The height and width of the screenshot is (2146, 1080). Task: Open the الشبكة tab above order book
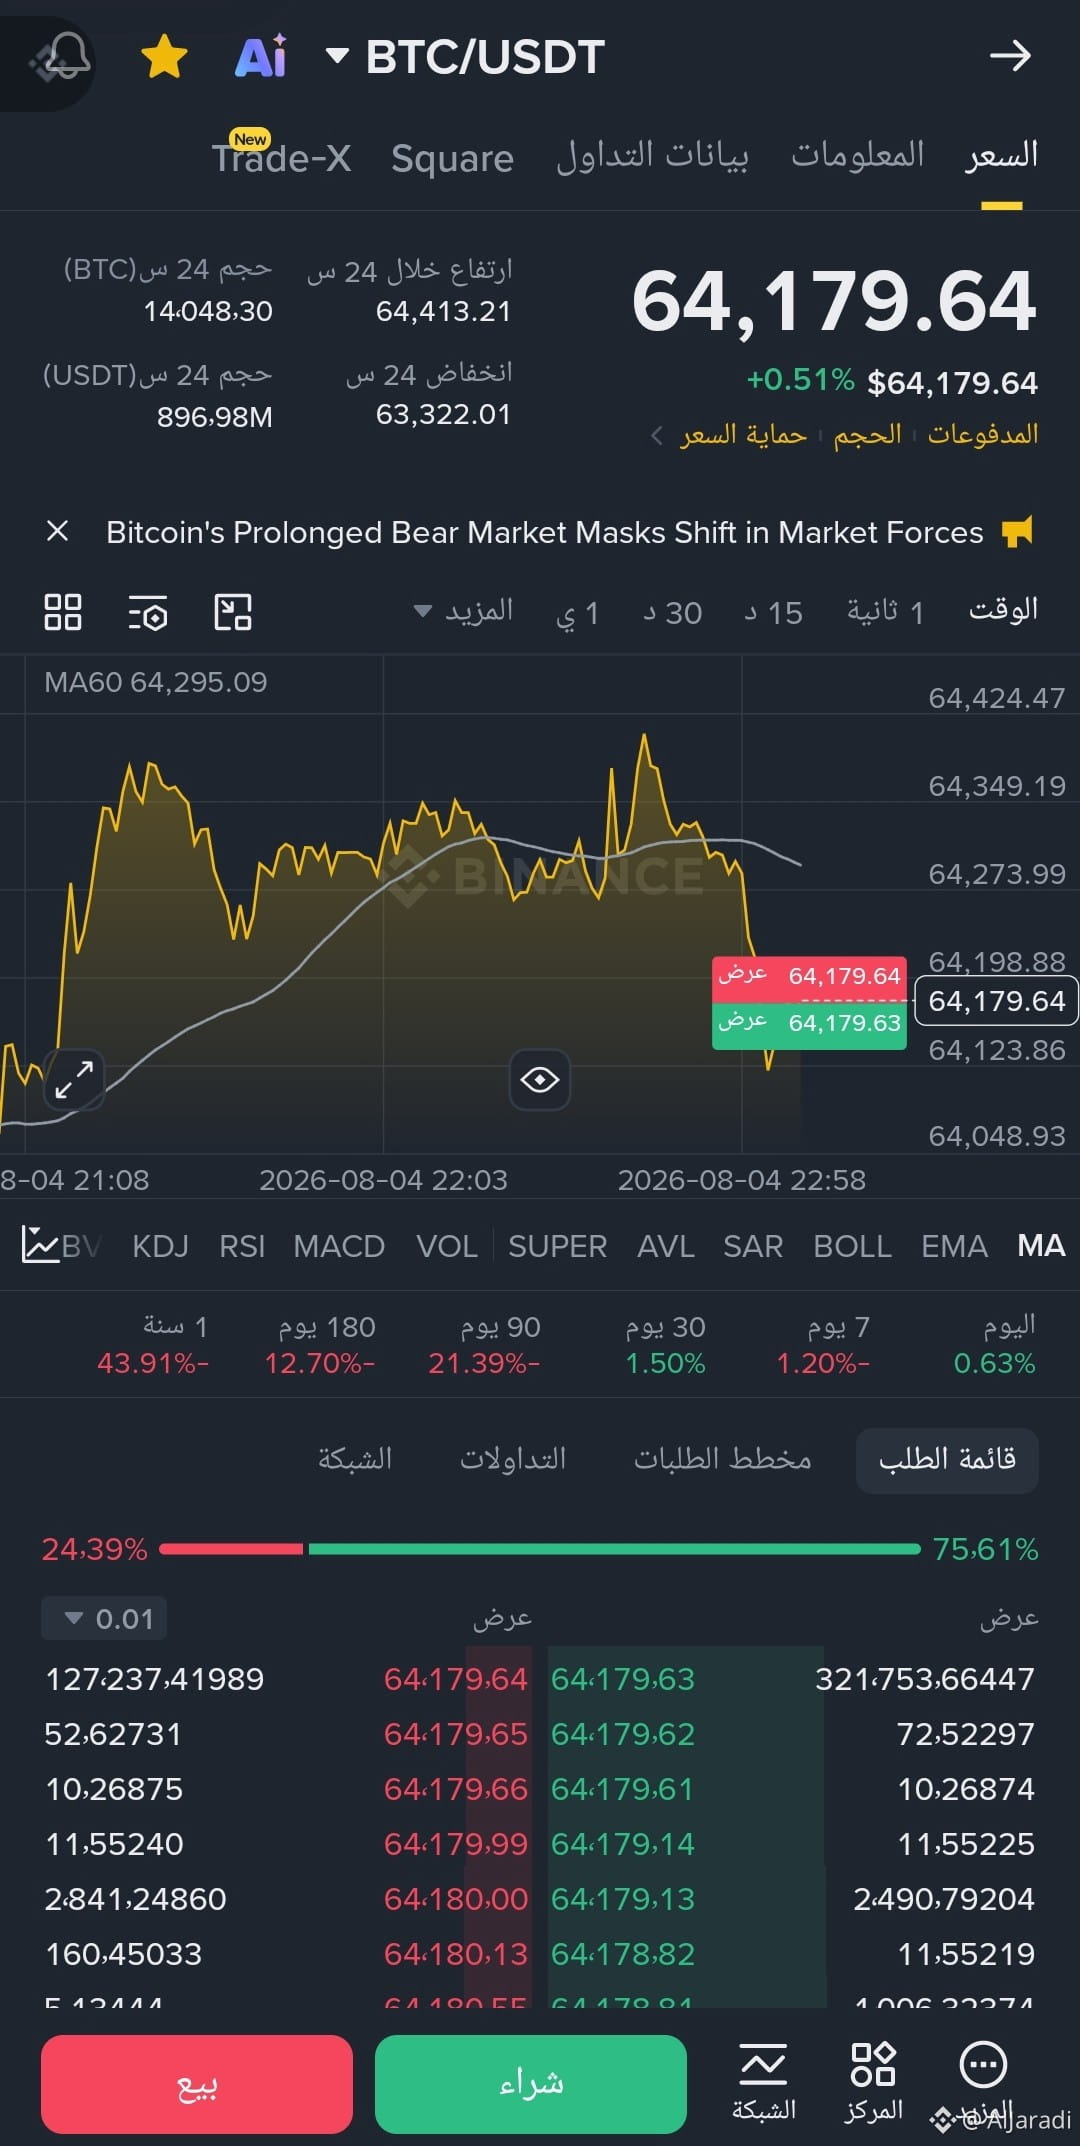pyautogui.click(x=355, y=1459)
